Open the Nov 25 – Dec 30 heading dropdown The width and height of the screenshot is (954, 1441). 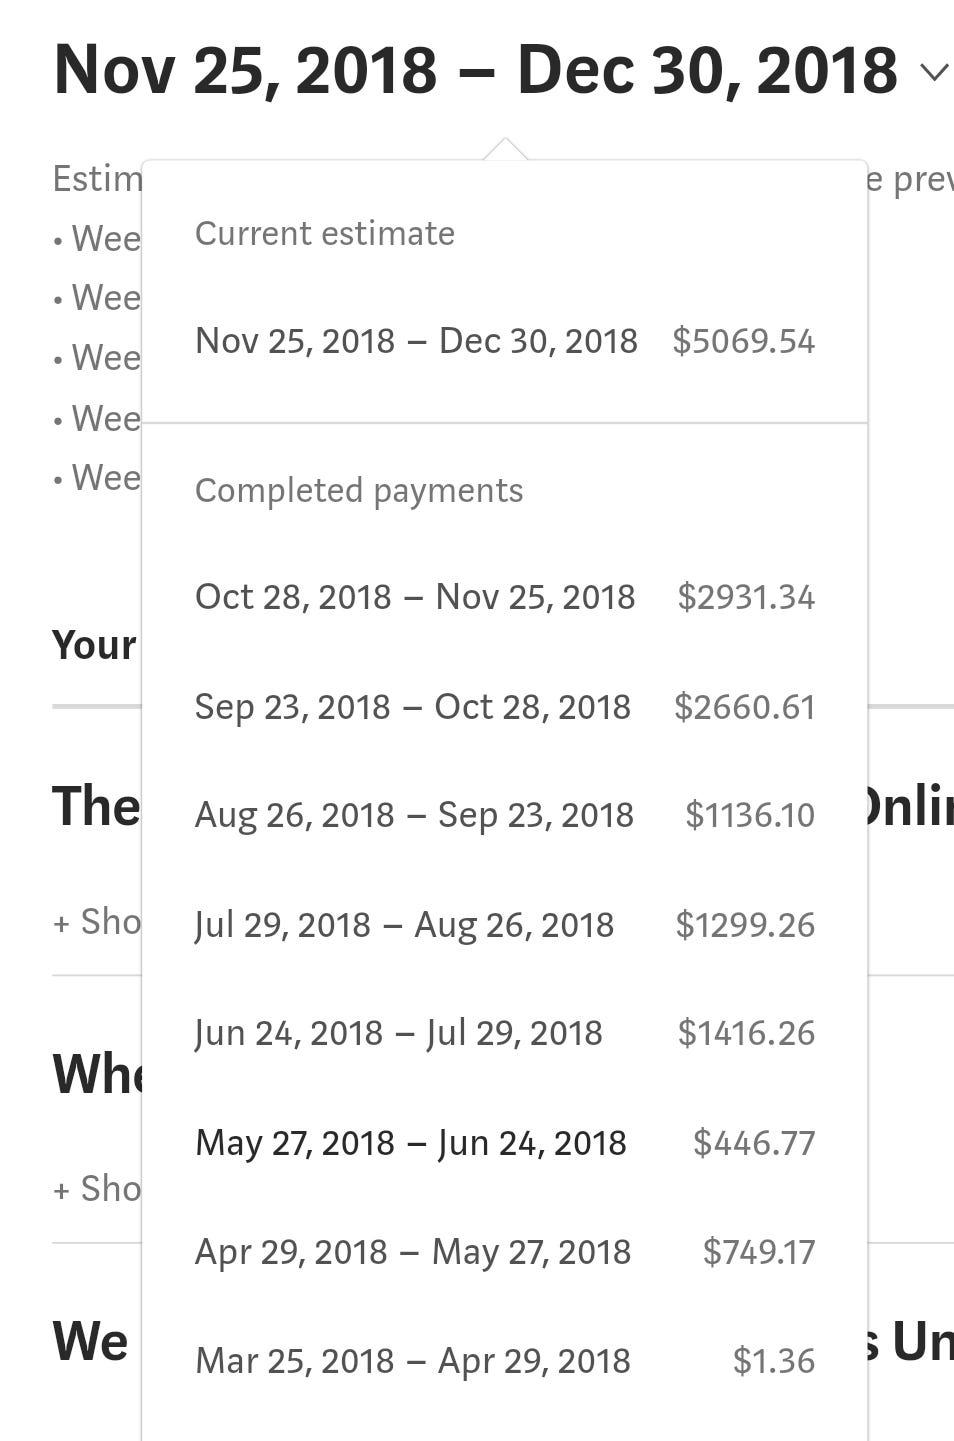[x=475, y=72]
